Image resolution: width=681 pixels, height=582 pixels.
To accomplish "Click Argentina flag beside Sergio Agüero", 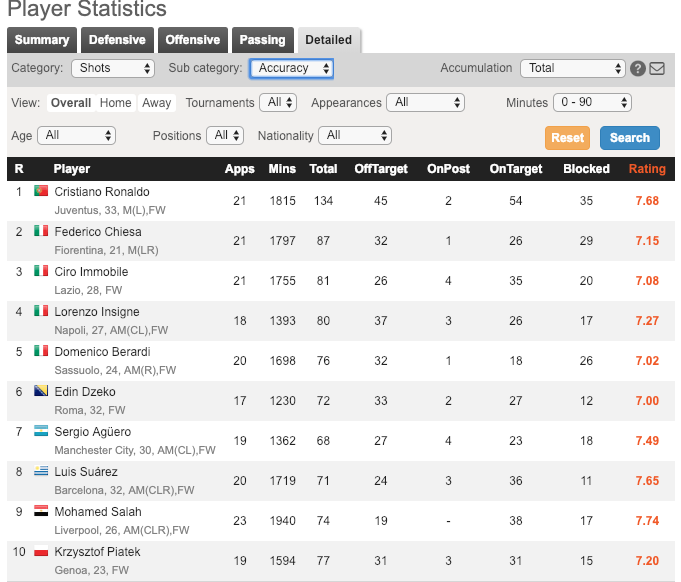I will pos(41,431).
